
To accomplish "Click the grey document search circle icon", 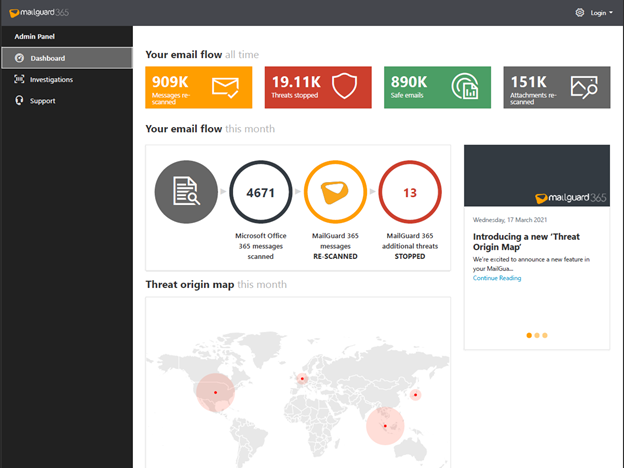I will pos(186,192).
